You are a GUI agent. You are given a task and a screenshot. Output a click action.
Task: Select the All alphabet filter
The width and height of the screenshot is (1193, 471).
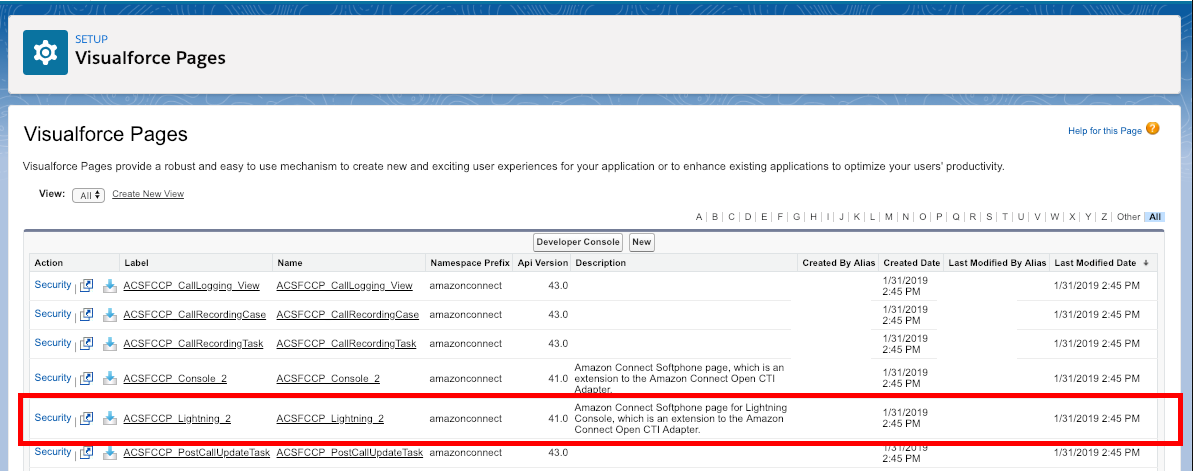(x=1155, y=217)
